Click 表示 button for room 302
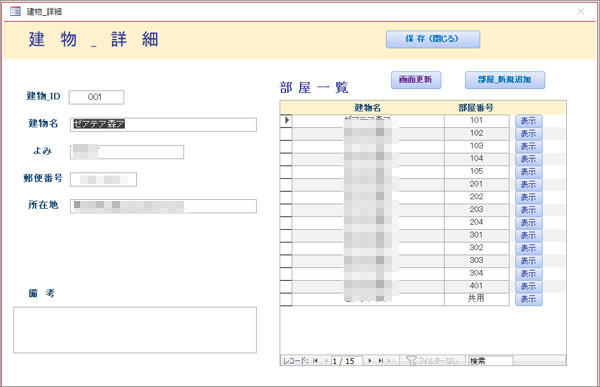The height and width of the screenshot is (387, 600). coord(528,248)
